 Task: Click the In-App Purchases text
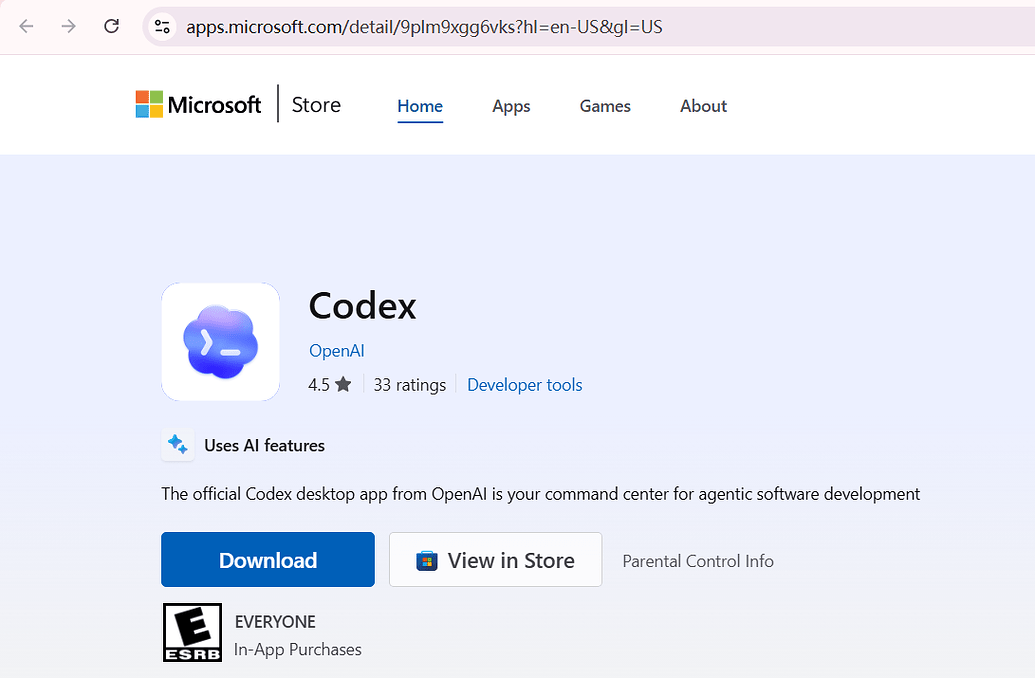(x=298, y=650)
